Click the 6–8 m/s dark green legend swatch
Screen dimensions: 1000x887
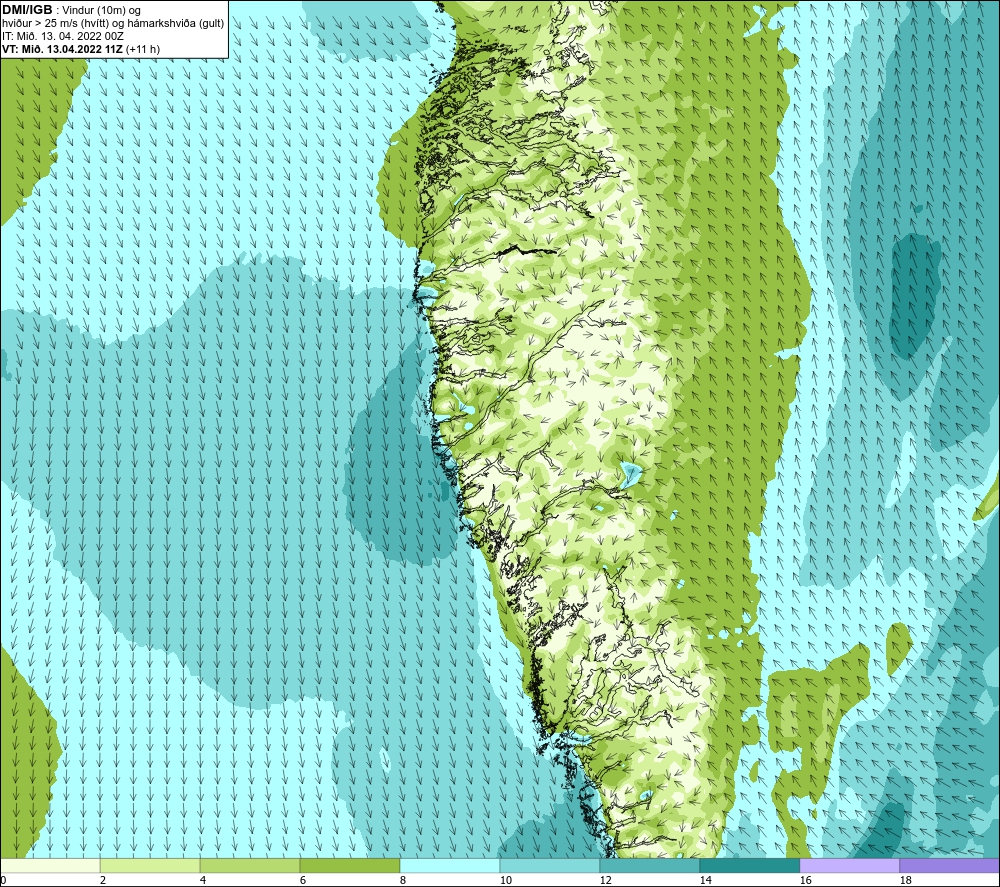[x=349, y=865]
